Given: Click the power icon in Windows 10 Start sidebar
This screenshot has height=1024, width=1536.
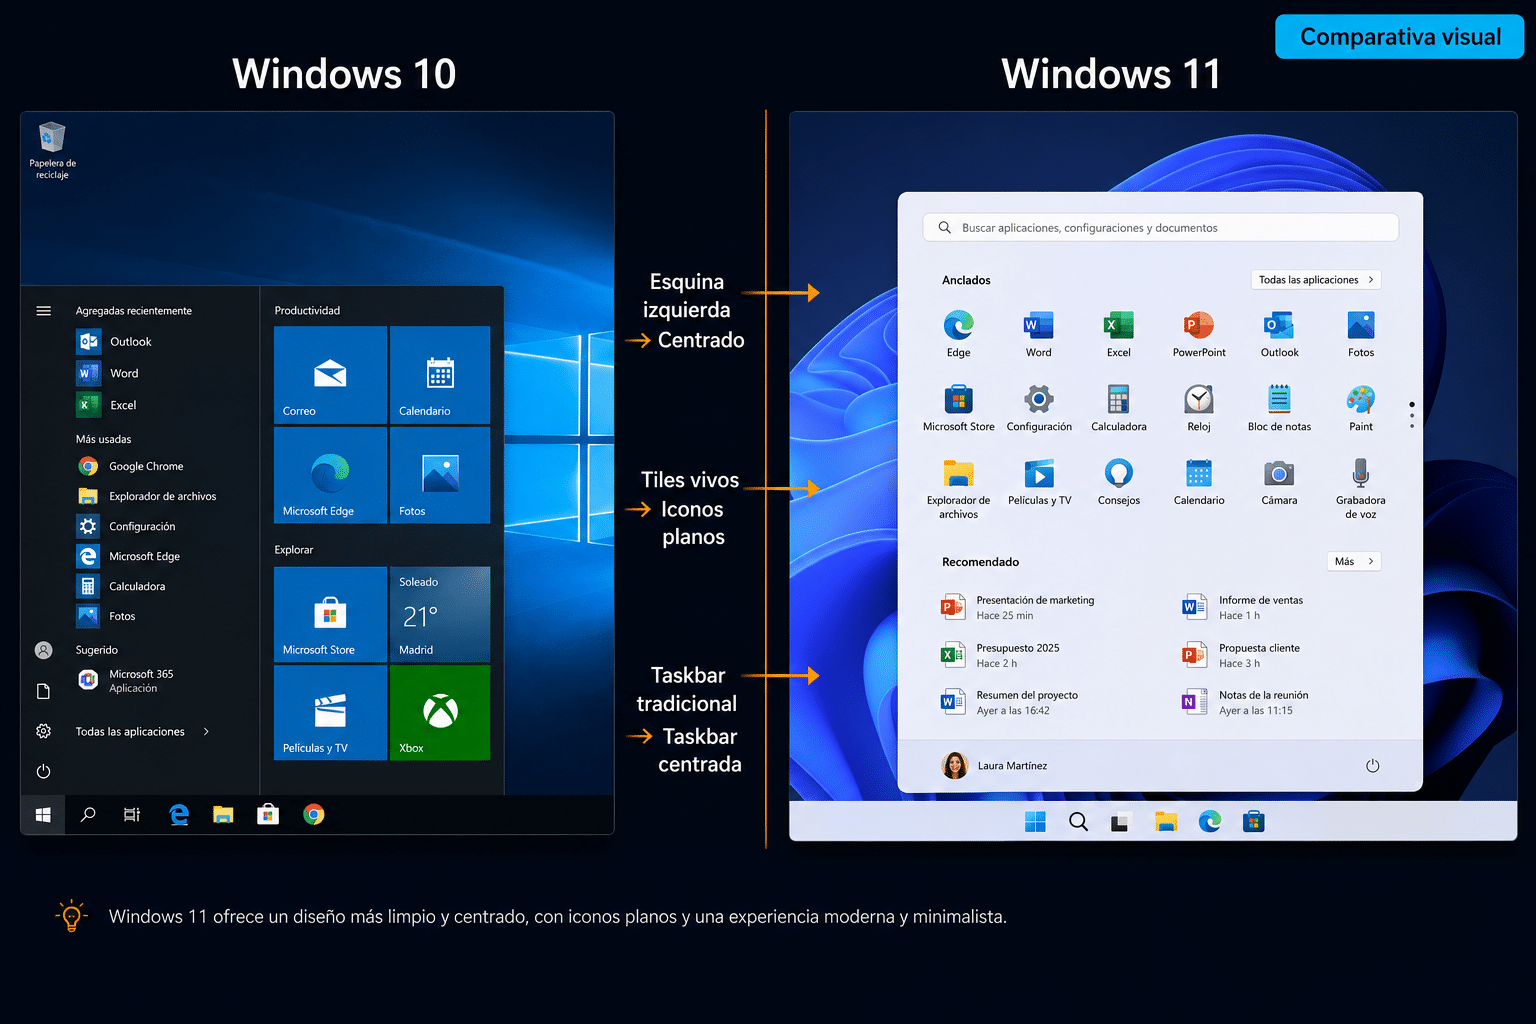Looking at the screenshot, I should tap(43, 771).
